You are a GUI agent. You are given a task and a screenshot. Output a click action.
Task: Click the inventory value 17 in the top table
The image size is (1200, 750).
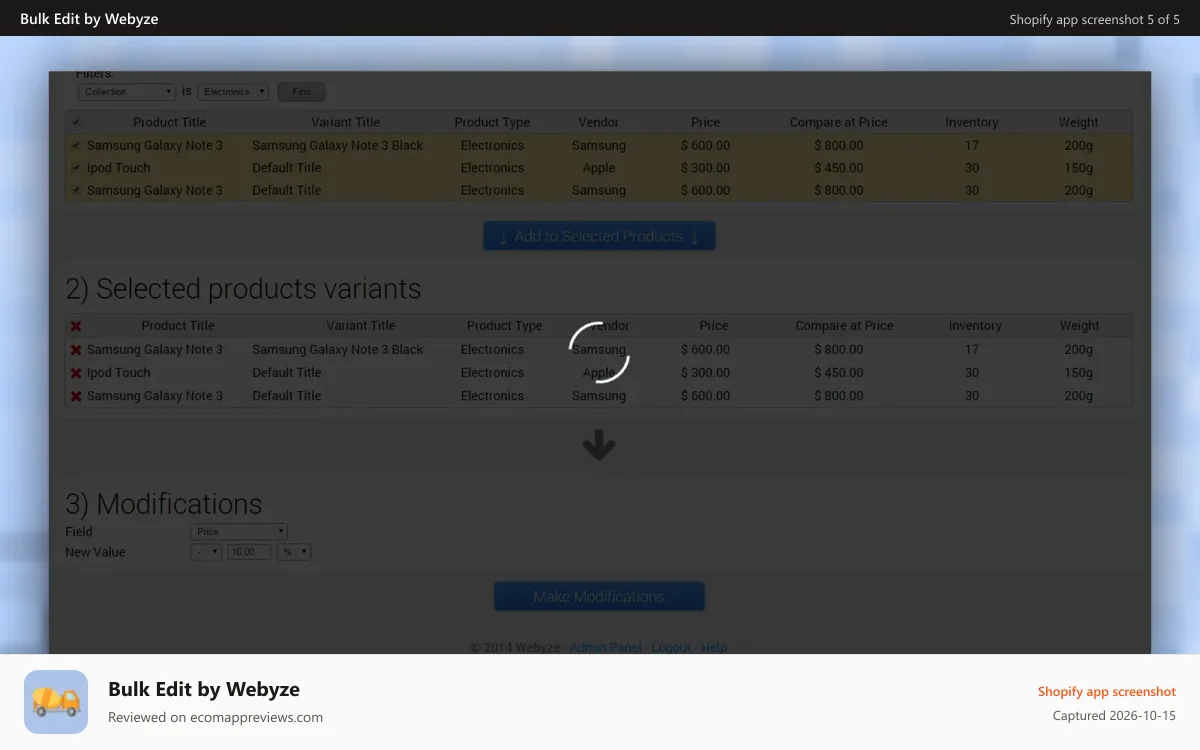coord(972,145)
